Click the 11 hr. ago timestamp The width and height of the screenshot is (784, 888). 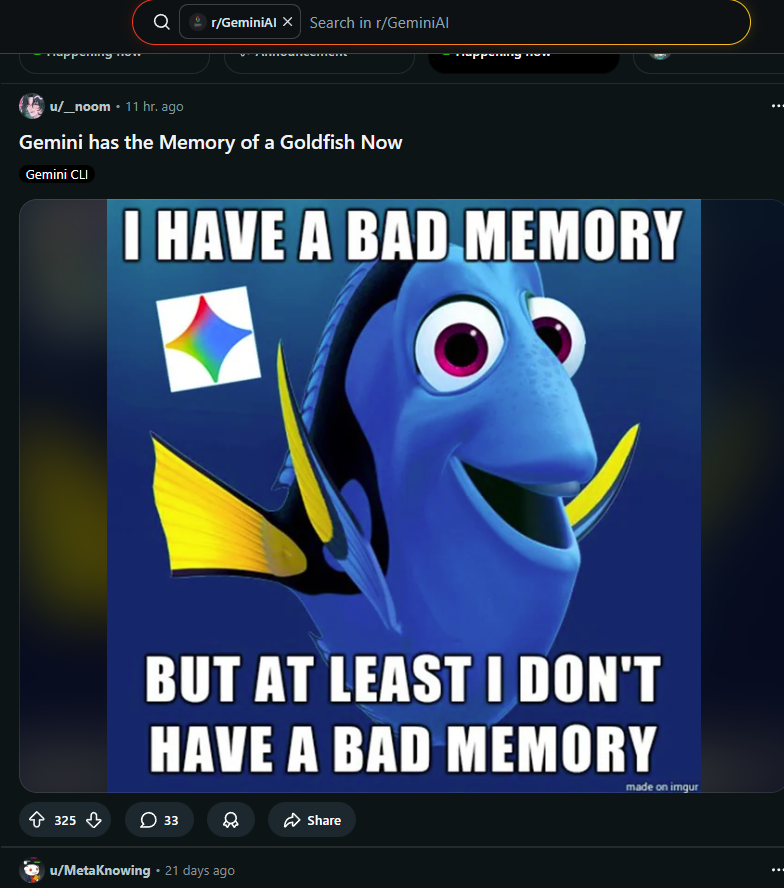click(x=154, y=106)
